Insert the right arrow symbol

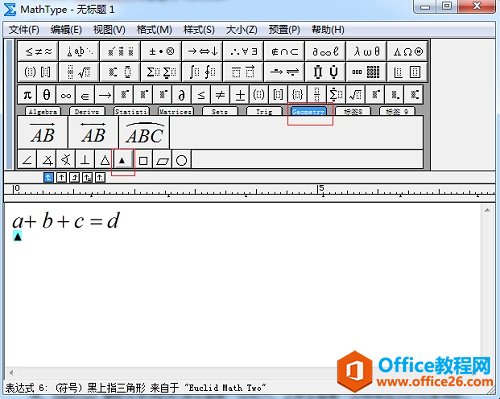pyautogui.click(x=105, y=95)
